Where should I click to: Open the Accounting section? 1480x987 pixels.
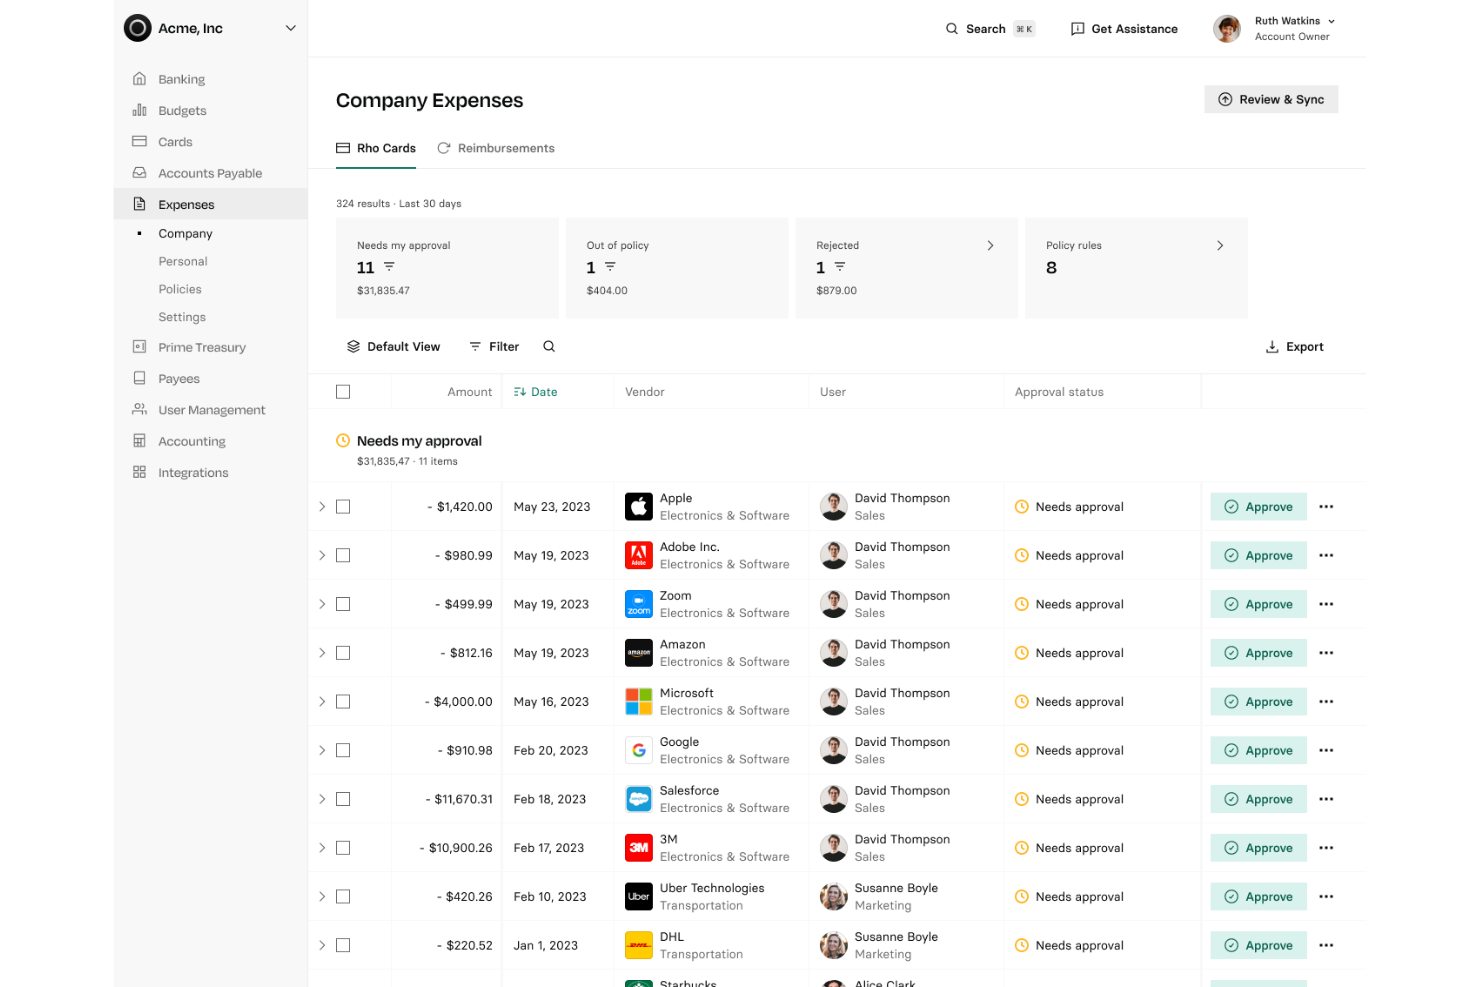click(x=192, y=440)
